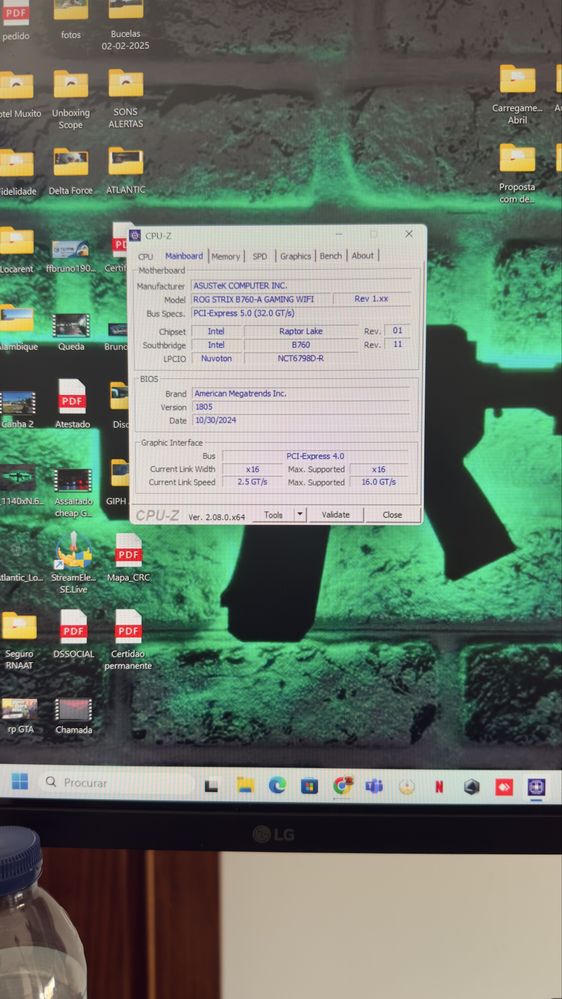Click the ROG STRIX B760-A GAMING WIFI model field
Image resolution: width=562 pixels, height=999 pixels.
(261, 299)
